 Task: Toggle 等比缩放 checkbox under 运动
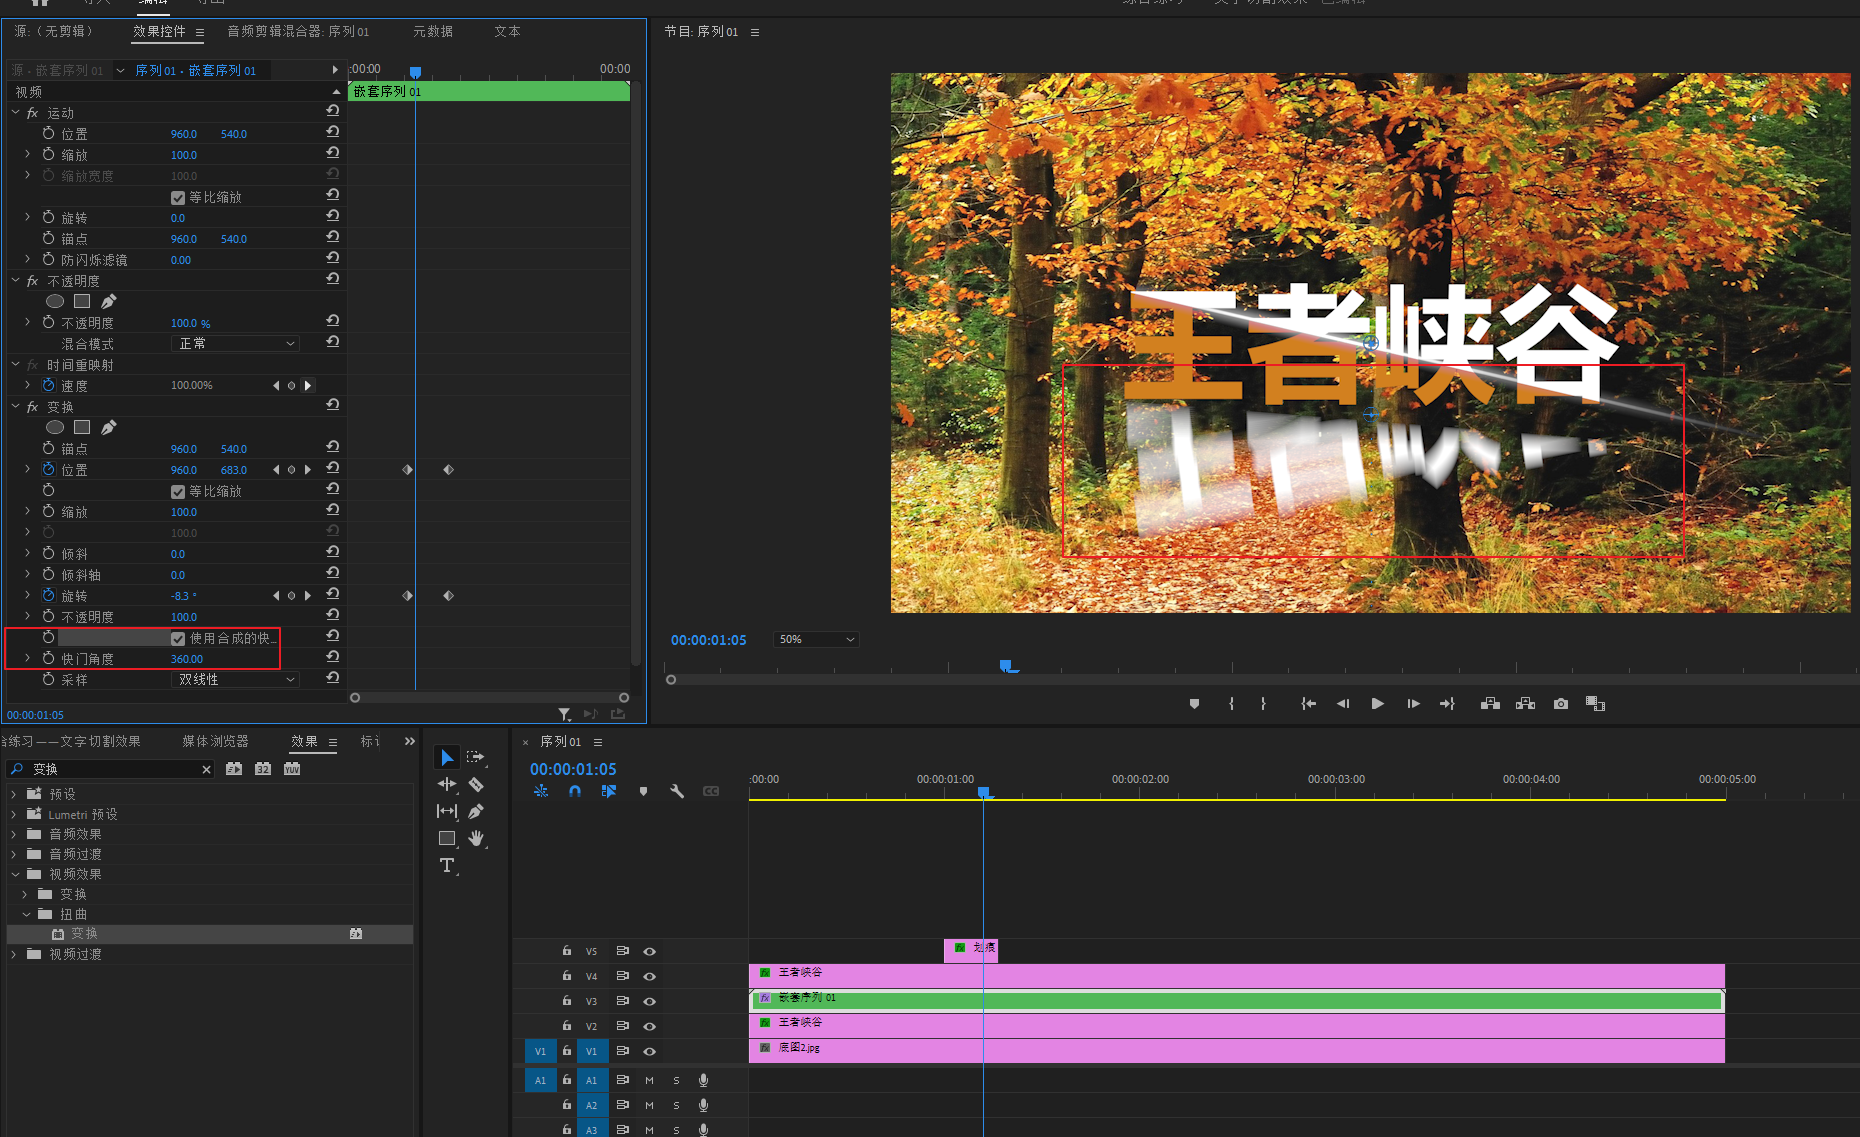tap(178, 198)
